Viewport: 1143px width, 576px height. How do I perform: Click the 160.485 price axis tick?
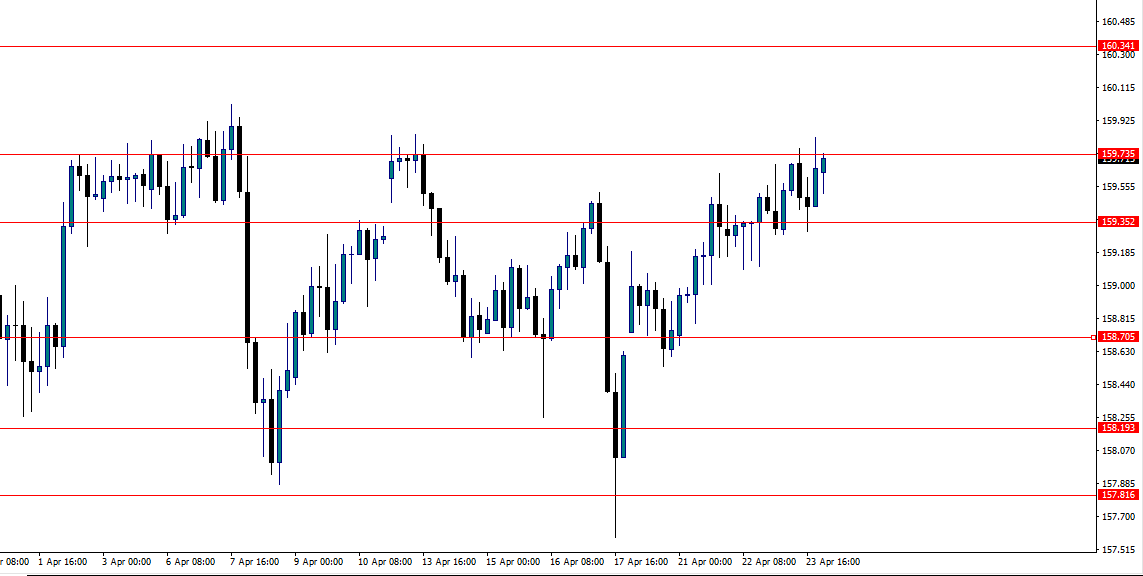coord(1118,22)
